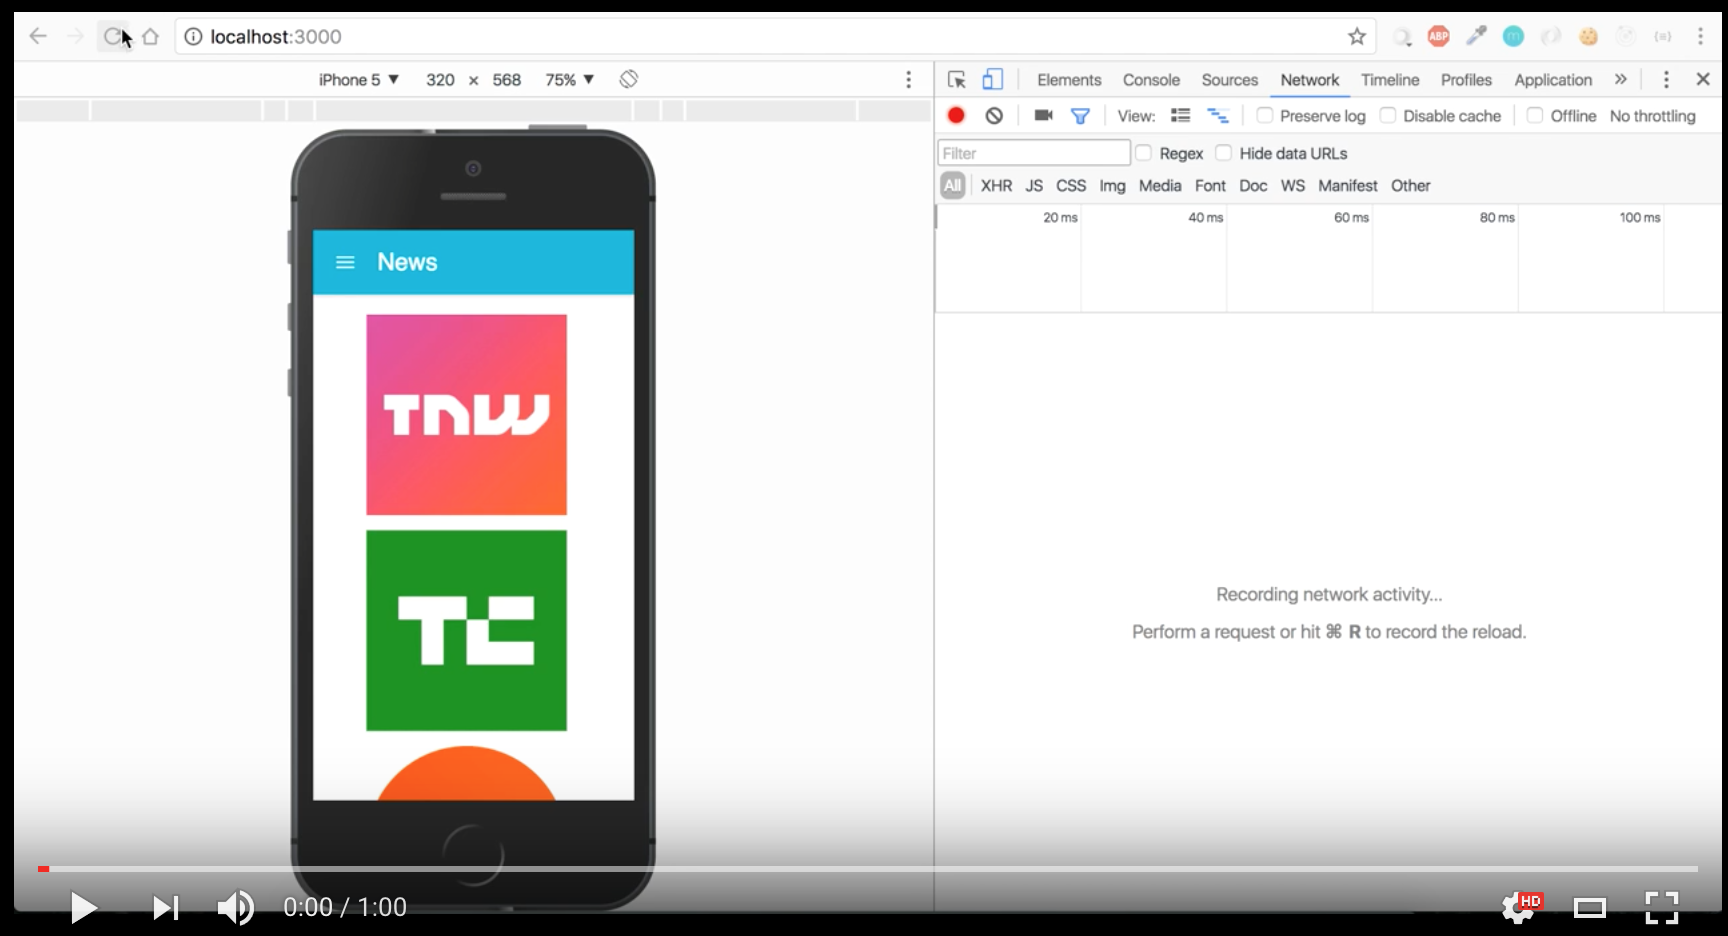This screenshot has width=1728, height=936.
Task: Open the 75% zoom dropdown
Action: pyautogui.click(x=568, y=79)
